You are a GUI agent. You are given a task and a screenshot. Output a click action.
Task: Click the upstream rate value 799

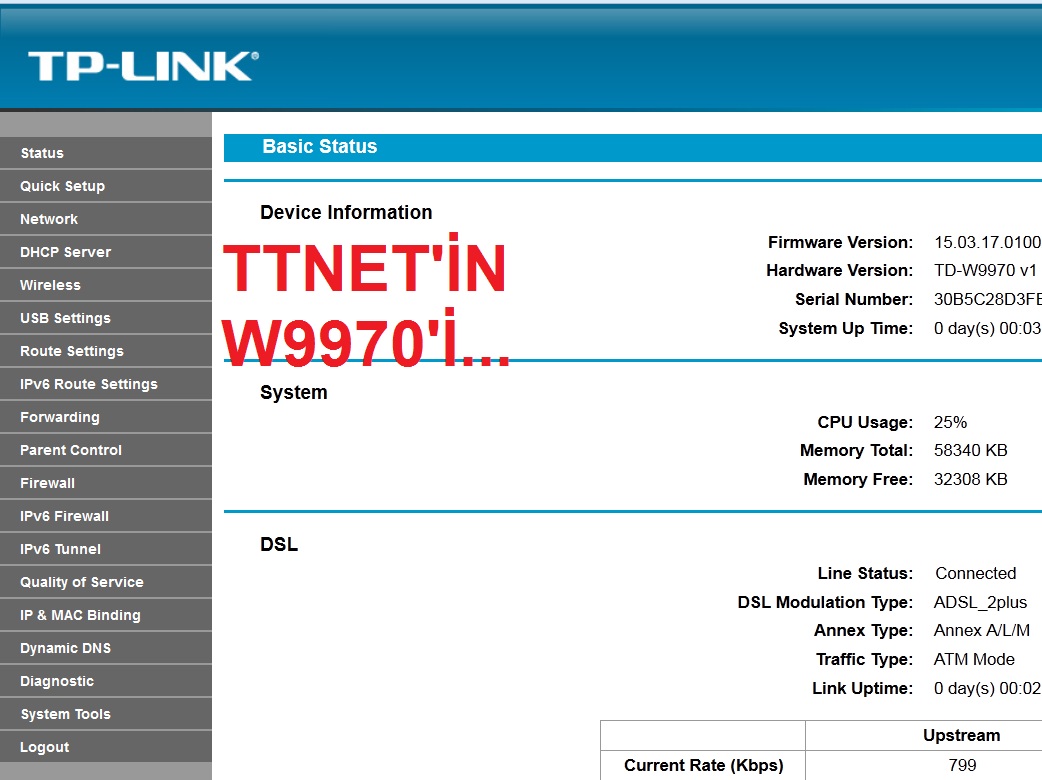[x=962, y=765]
